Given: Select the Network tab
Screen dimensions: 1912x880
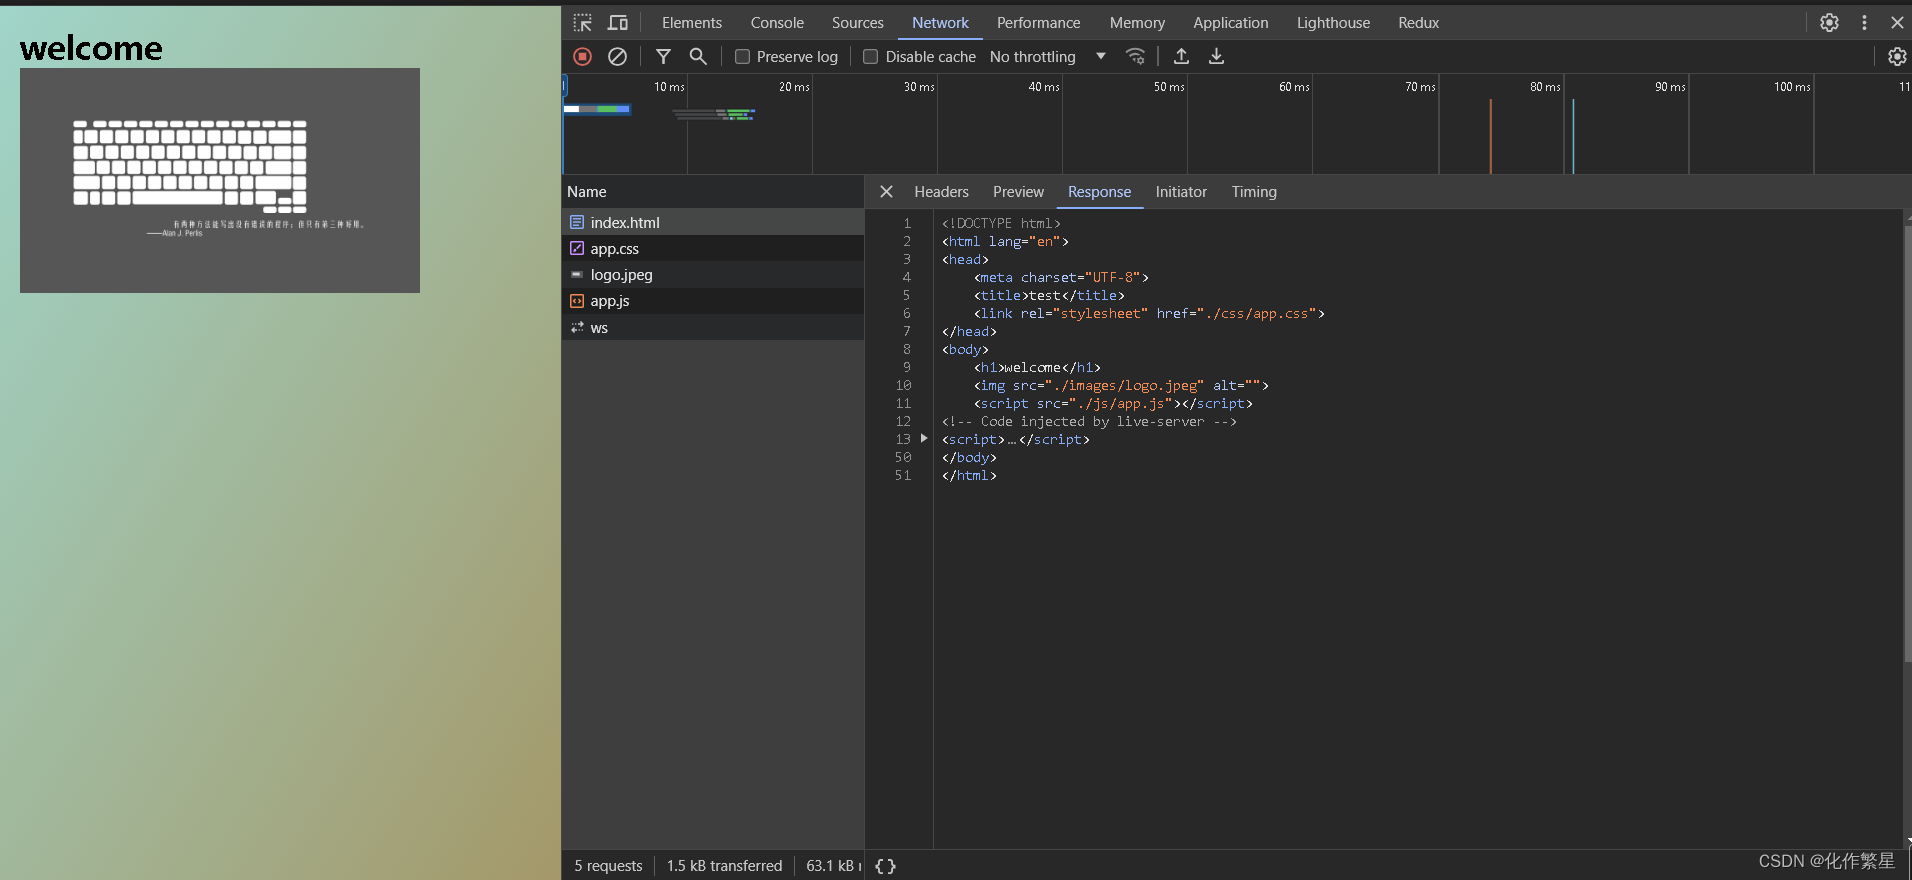Looking at the screenshot, I should (x=940, y=22).
